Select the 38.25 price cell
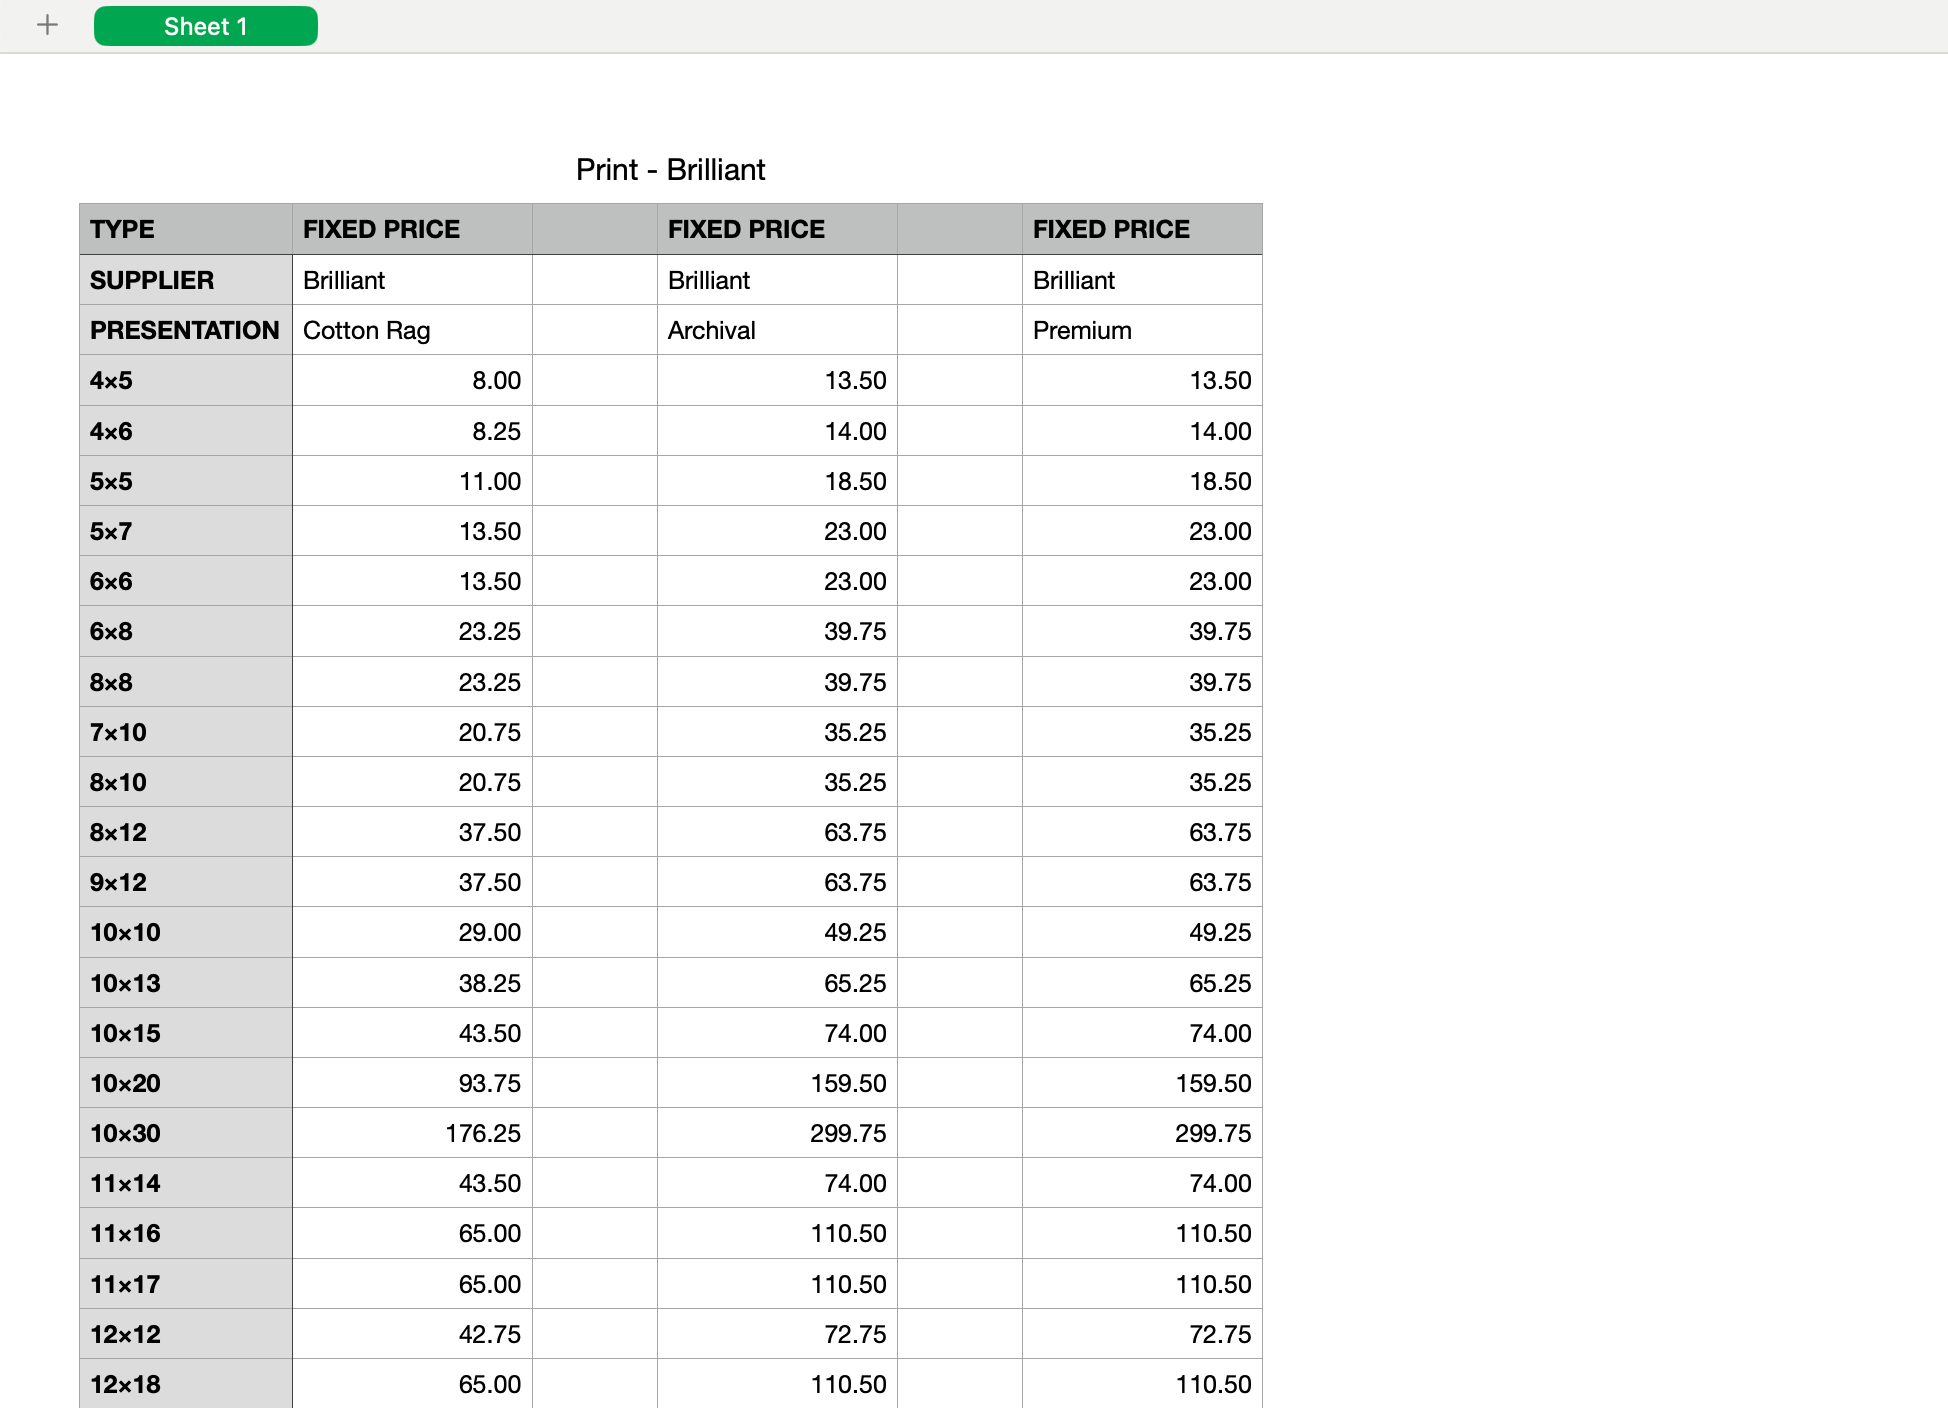The width and height of the screenshot is (1948, 1408). click(411, 983)
